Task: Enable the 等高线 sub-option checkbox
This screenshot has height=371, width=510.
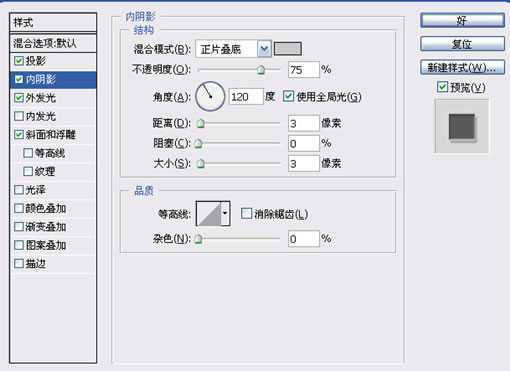Action: tap(28, 153)
